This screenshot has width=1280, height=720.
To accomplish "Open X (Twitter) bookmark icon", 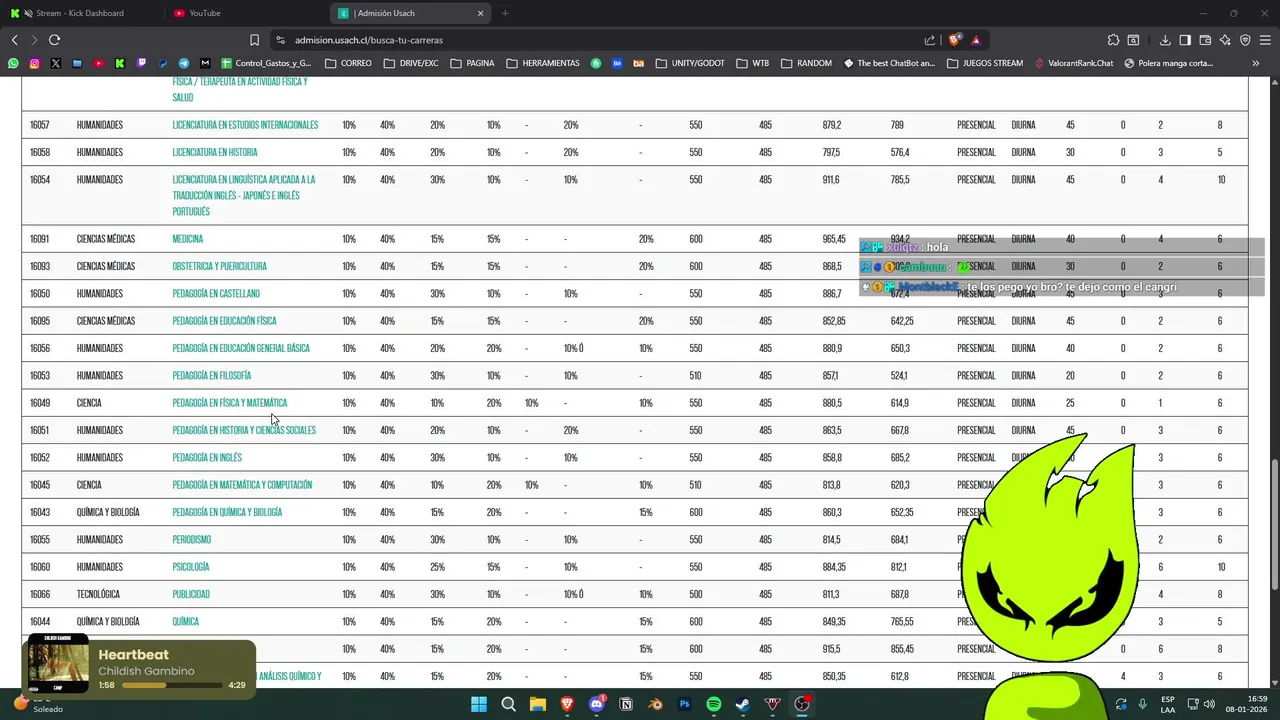I will pyautogui.click(x=55, y=63).
